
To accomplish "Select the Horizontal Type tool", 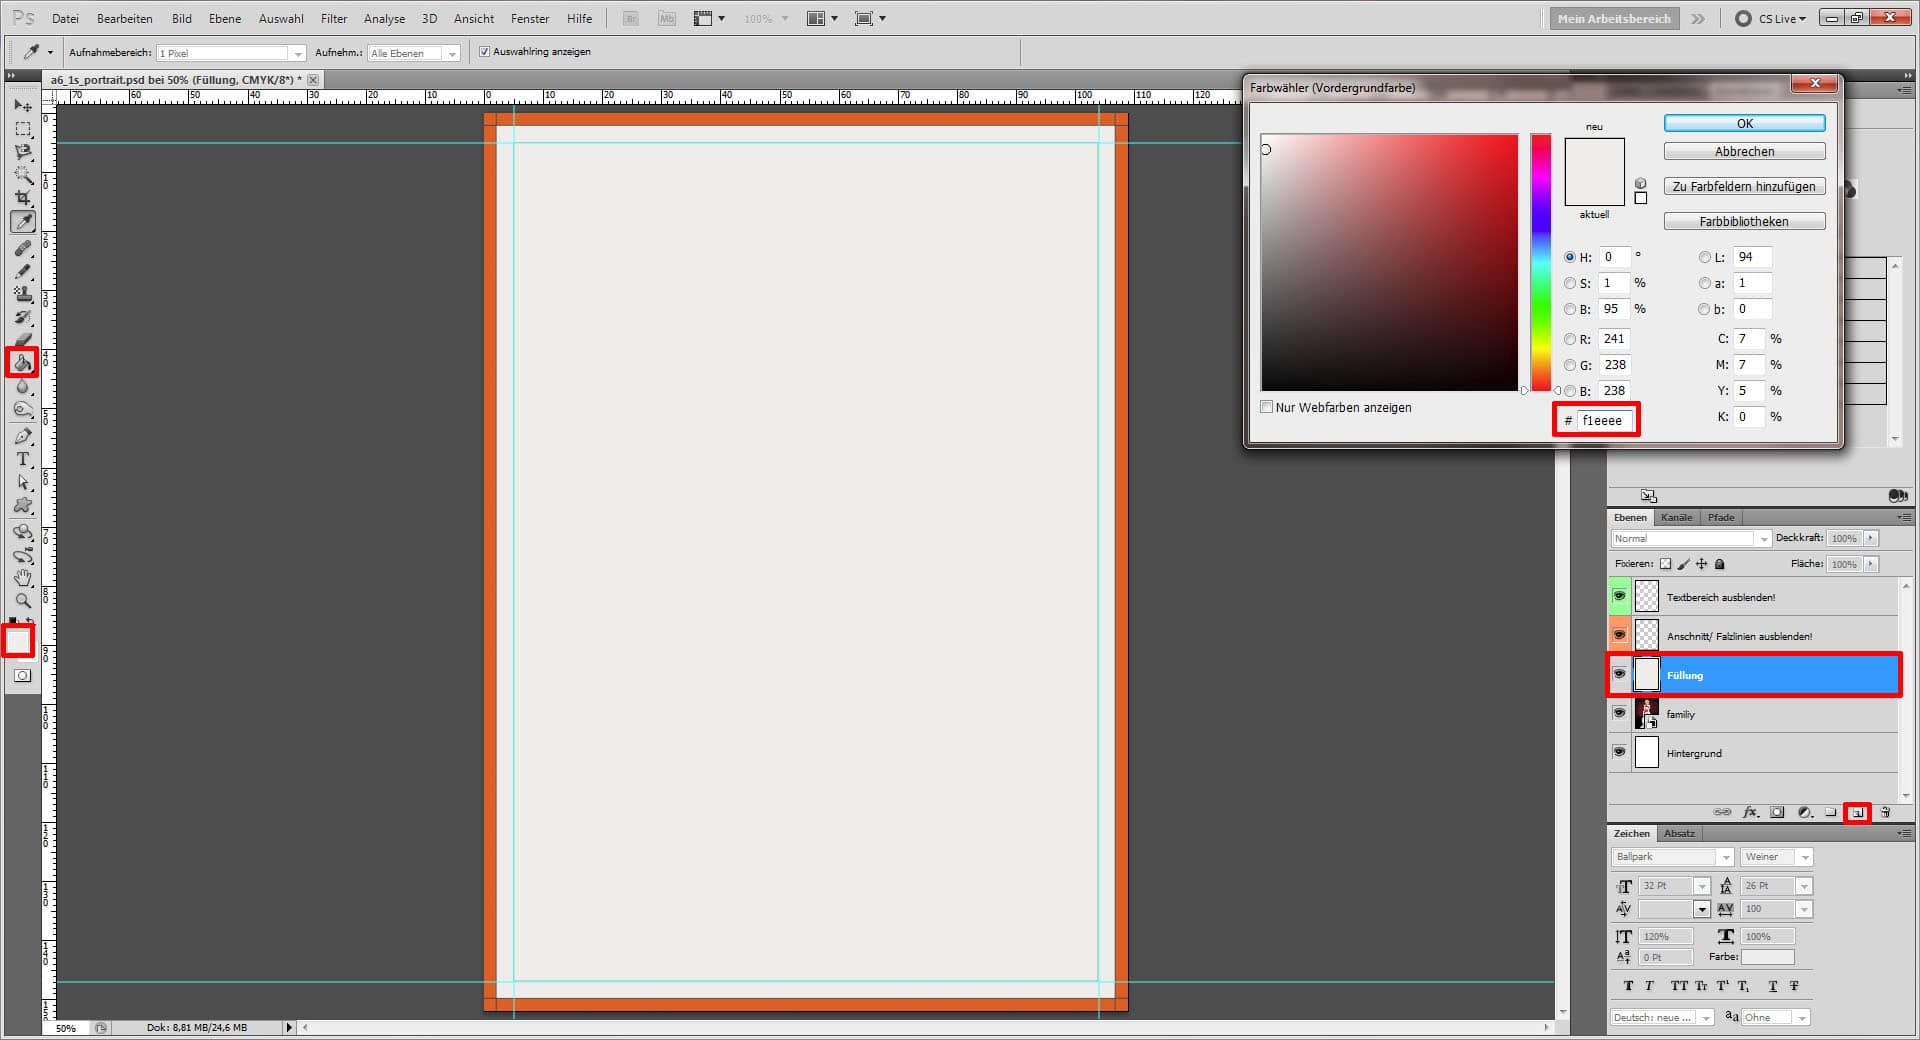I will click(23, 460).
